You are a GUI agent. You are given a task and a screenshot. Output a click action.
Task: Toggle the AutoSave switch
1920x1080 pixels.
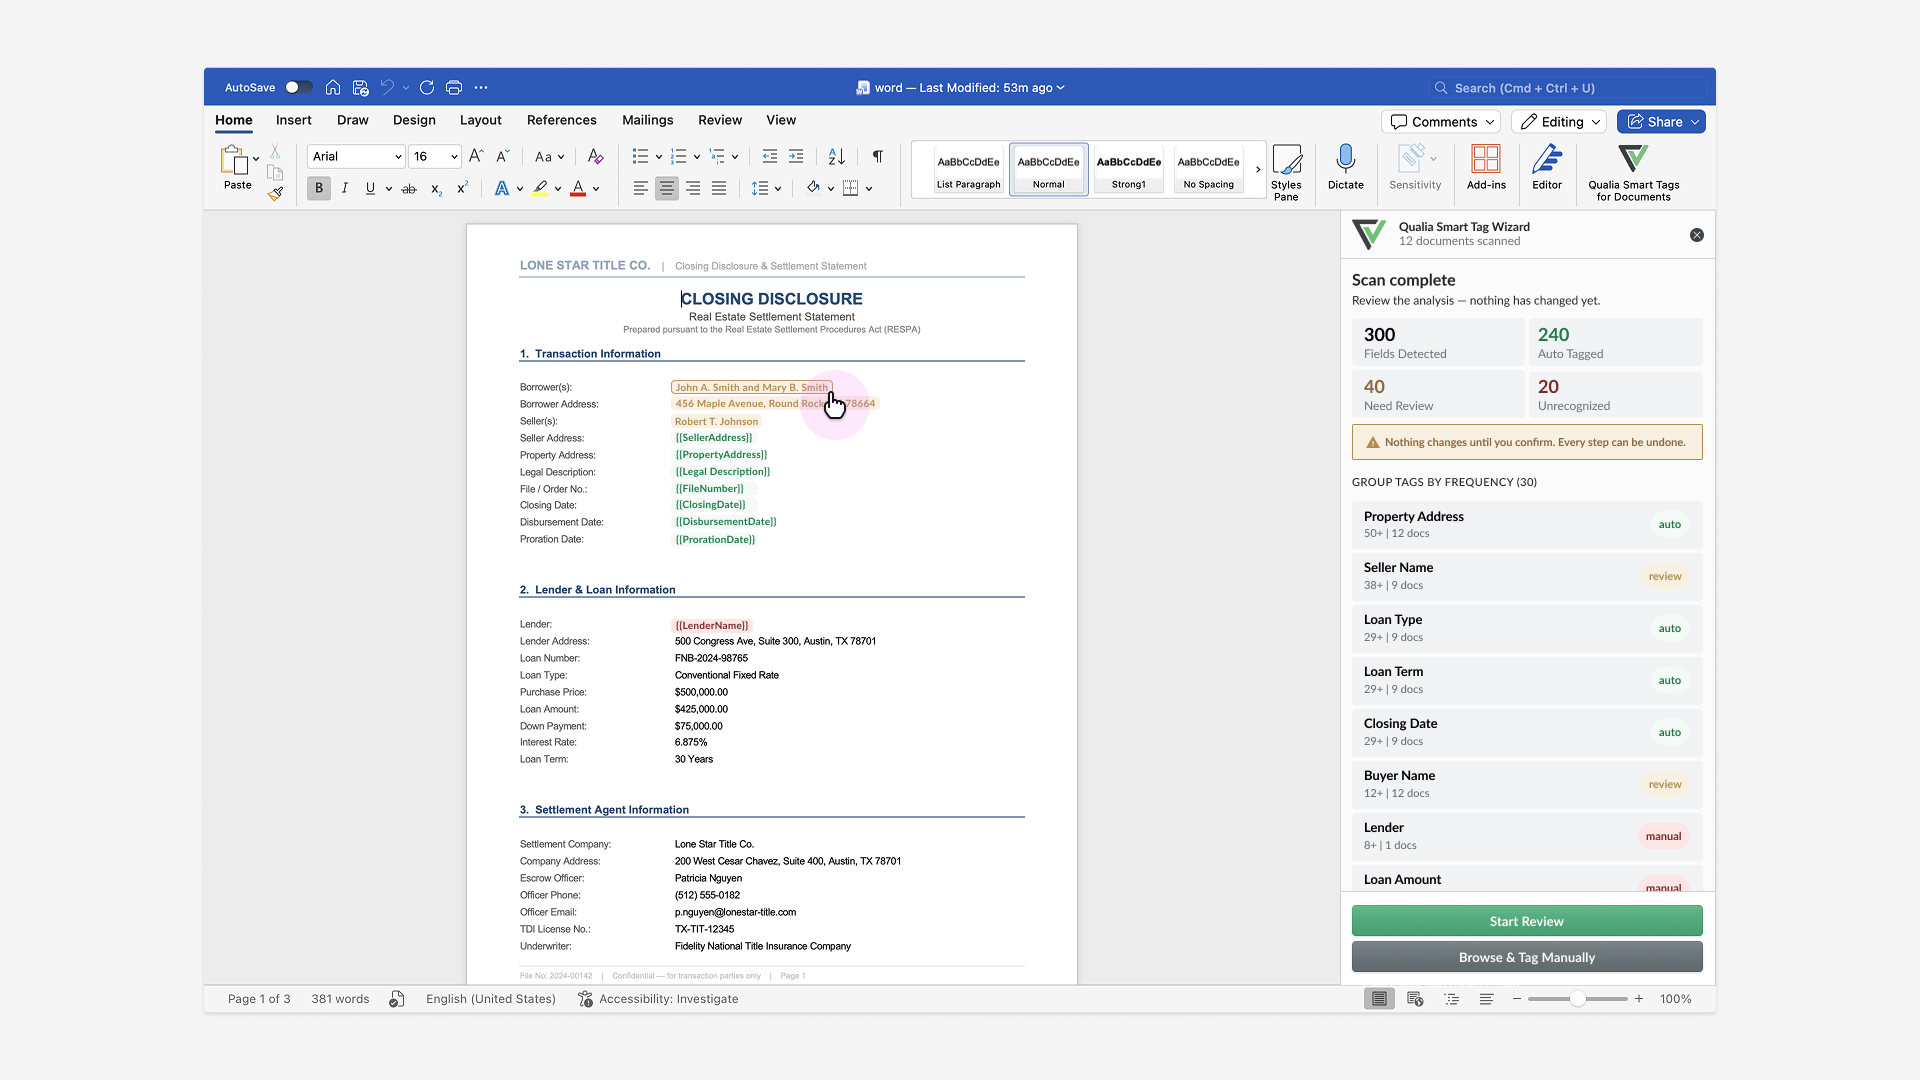tap(298, 88)
